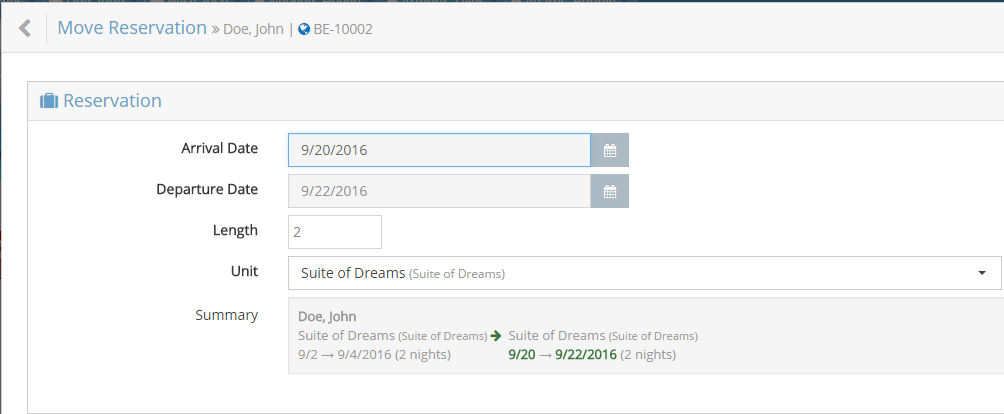Click the back chevron arrow
This screenshot has height=414, width=1004.
click(x=25, y=28)
